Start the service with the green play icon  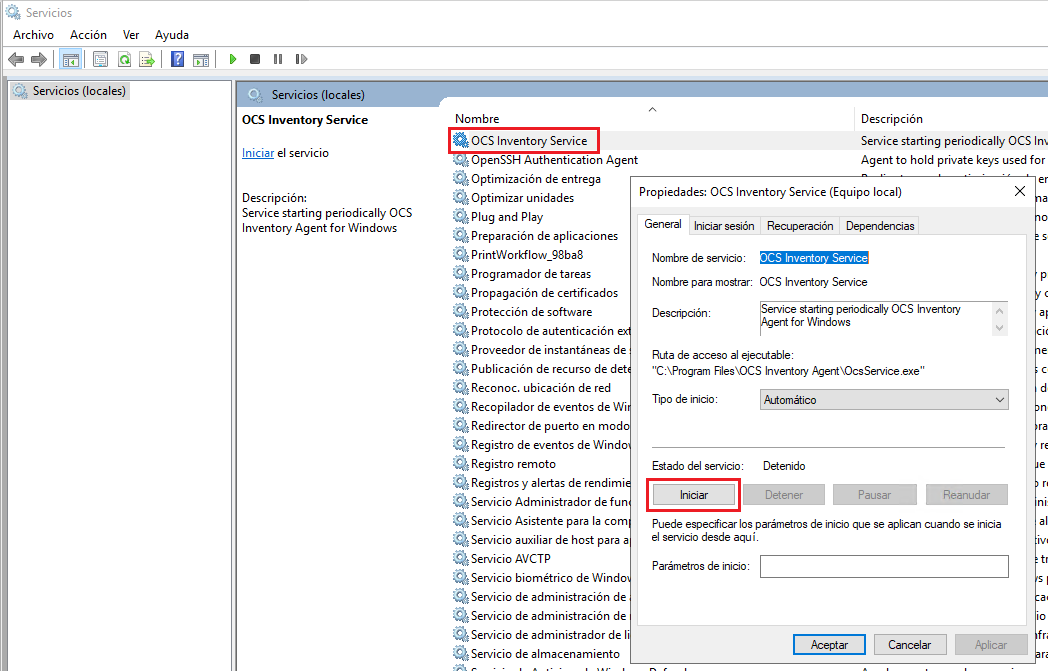coord(231,59)
